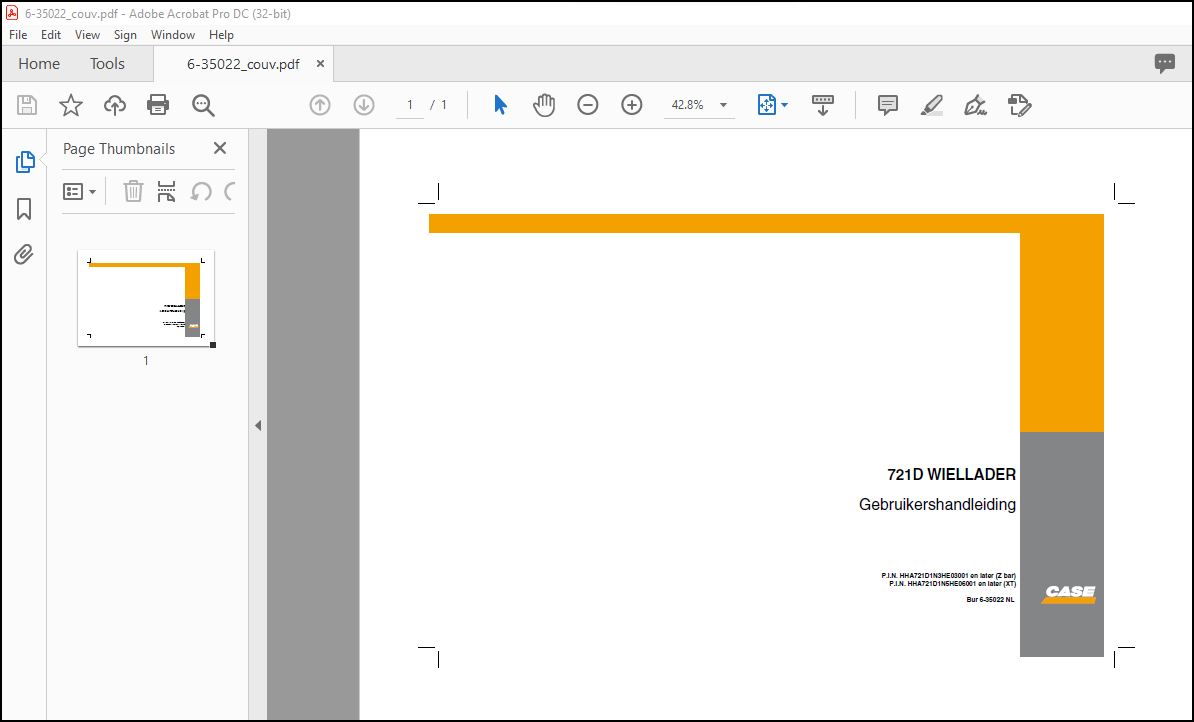Image resolution: width=1194 pixels, height=722 pixels.
Task: Click the 'Page Thumbnails' panel heading
Action: pos(119,149)
